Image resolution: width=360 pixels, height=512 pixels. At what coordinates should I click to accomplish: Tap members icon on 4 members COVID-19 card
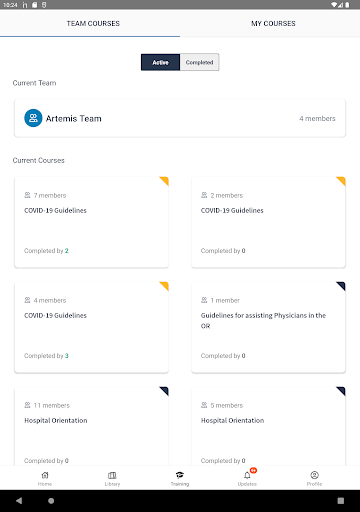(x=27, y=300)
